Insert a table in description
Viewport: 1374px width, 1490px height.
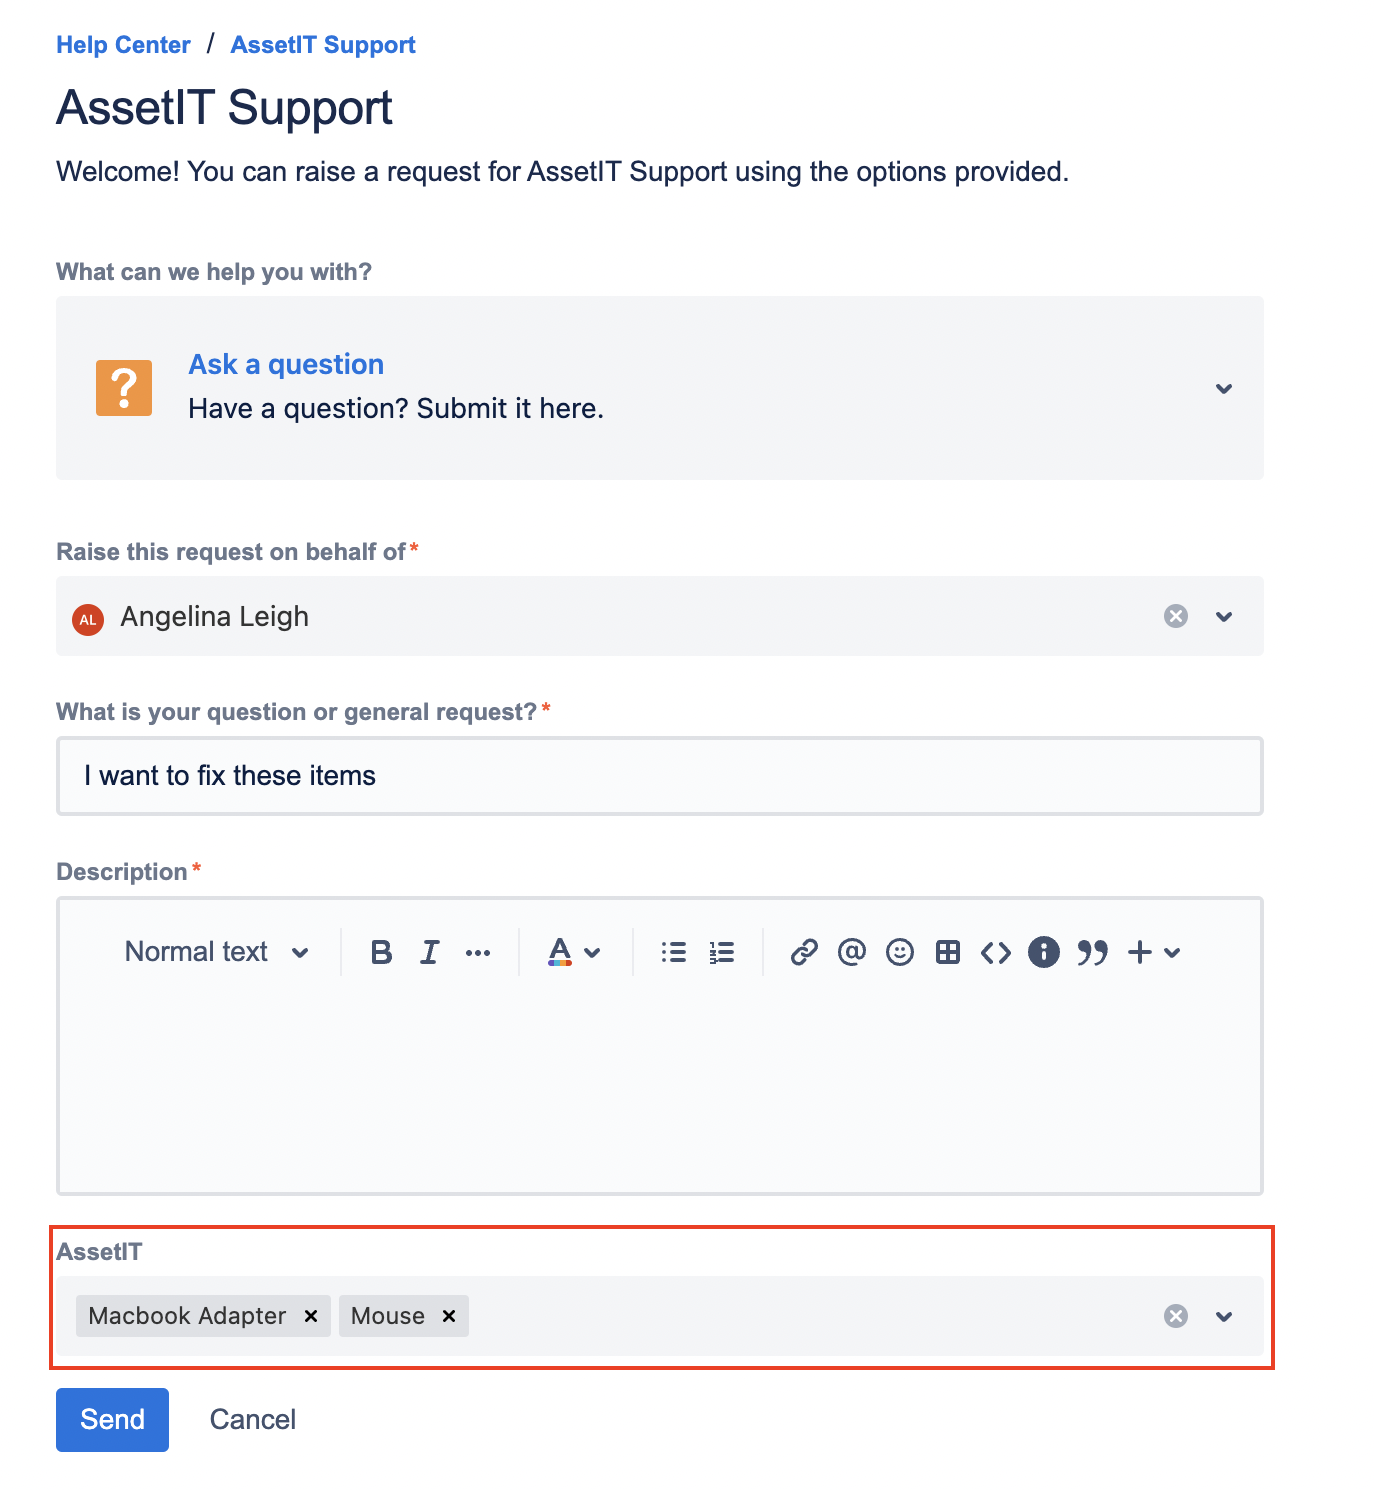tap(948, 952)
